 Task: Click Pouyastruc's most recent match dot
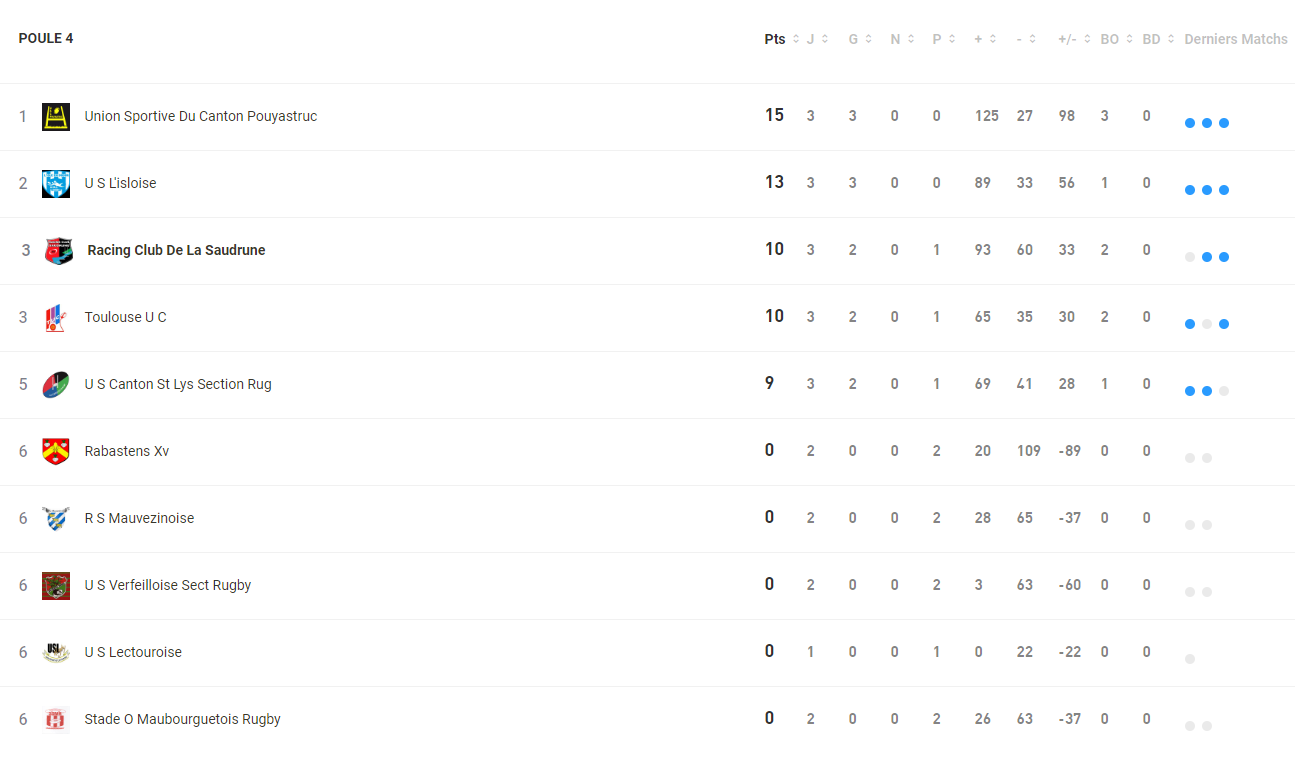pos(1224,123)
